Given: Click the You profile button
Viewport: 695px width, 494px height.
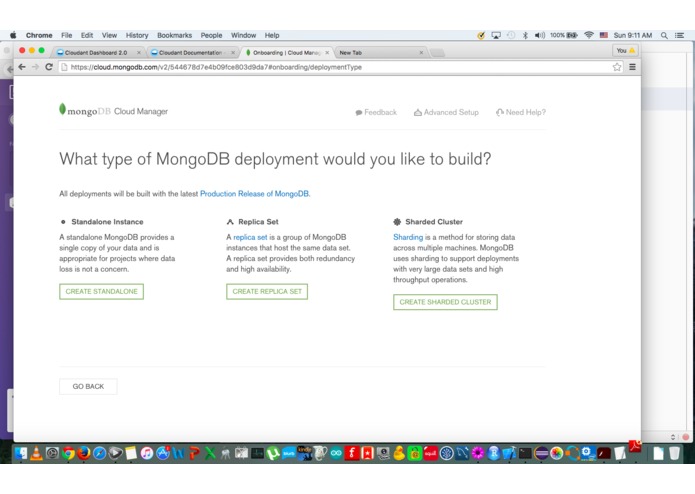Looking at the screenshot, I should click(625, 51).
